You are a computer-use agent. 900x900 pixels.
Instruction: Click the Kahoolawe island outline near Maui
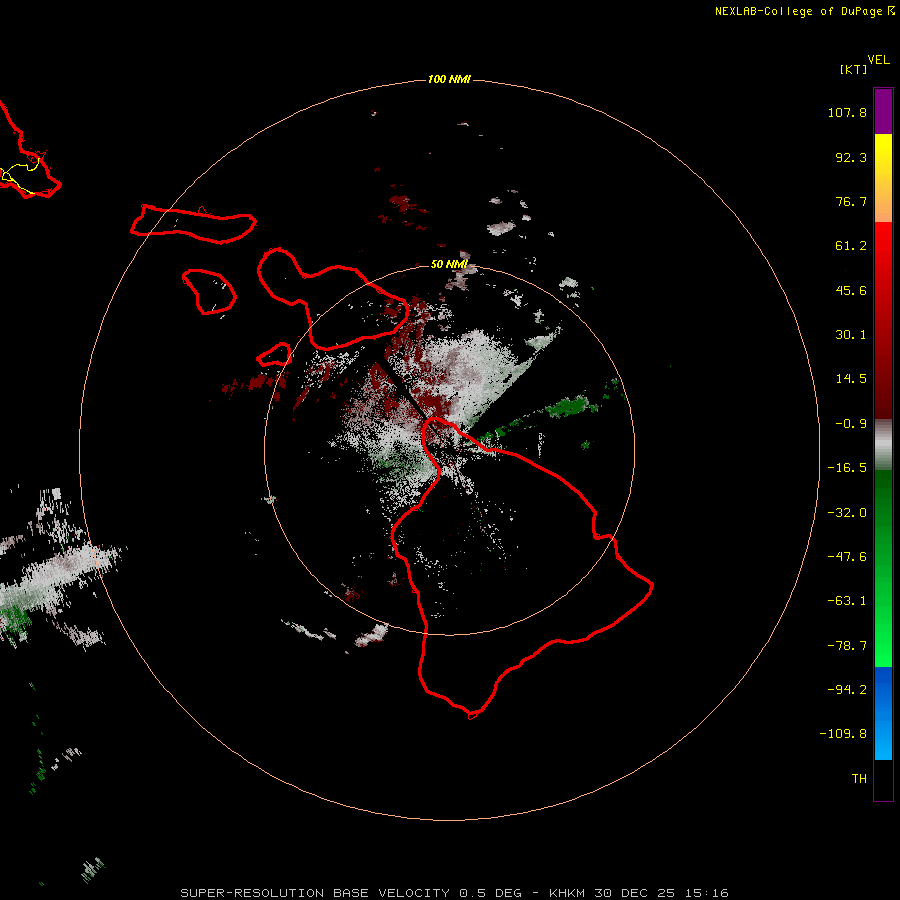pos(274,355)
